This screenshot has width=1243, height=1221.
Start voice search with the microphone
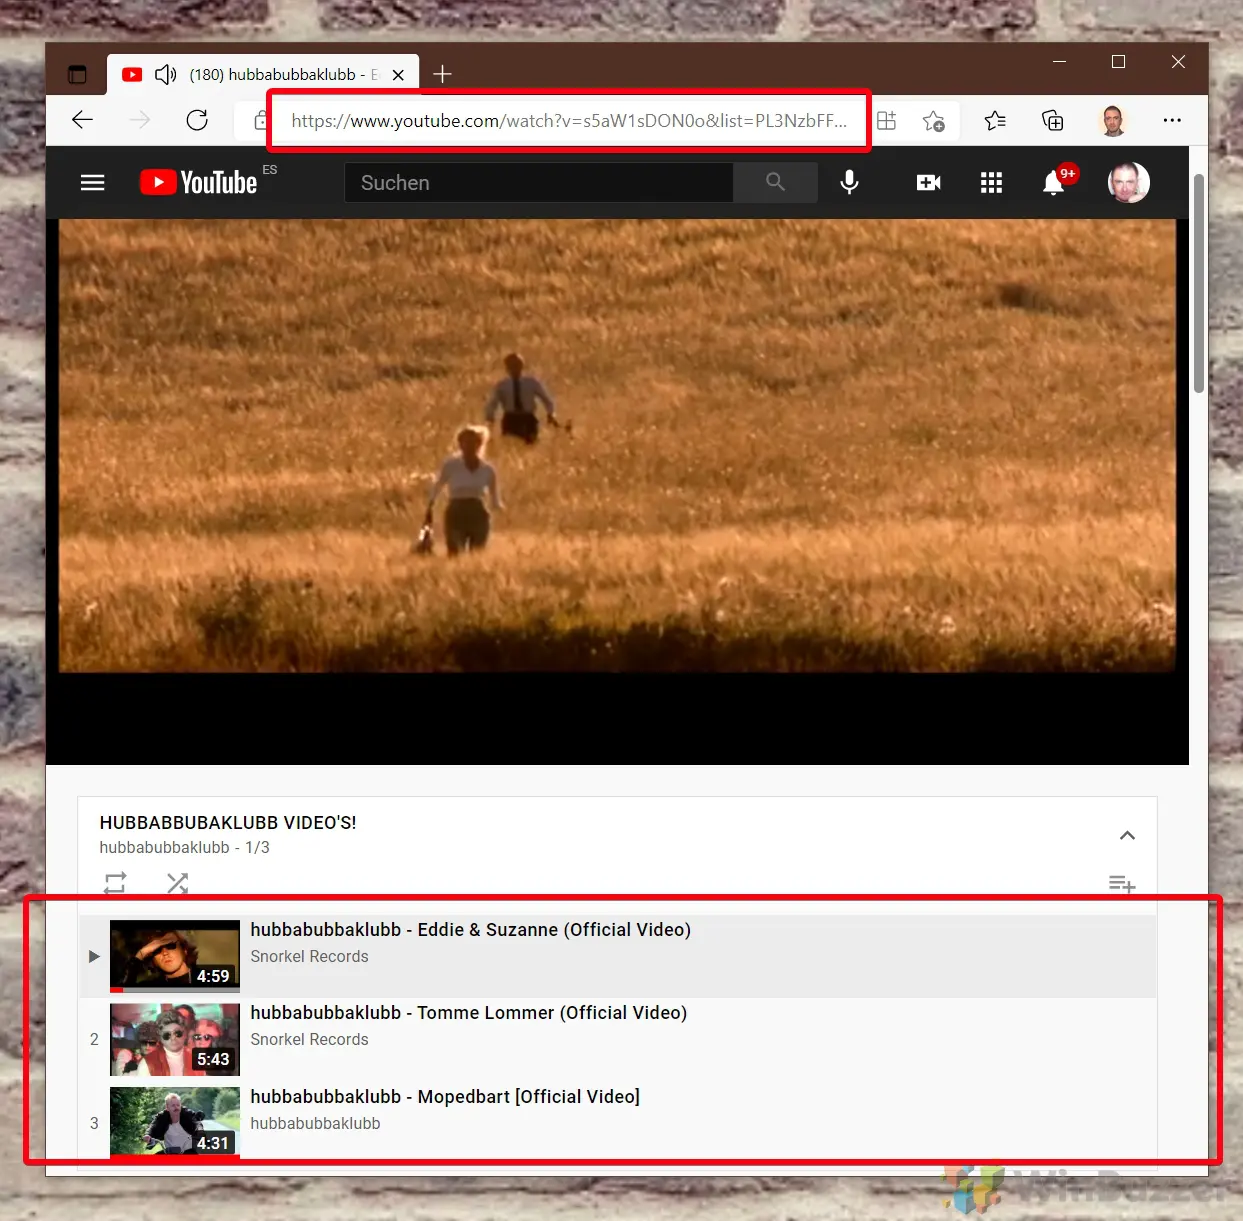pos(849,182)
